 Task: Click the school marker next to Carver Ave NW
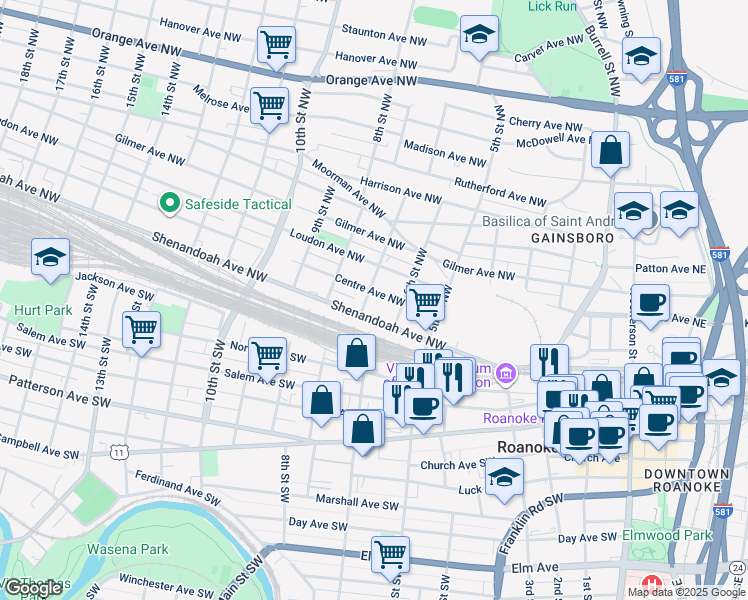(x=479, y=37)
